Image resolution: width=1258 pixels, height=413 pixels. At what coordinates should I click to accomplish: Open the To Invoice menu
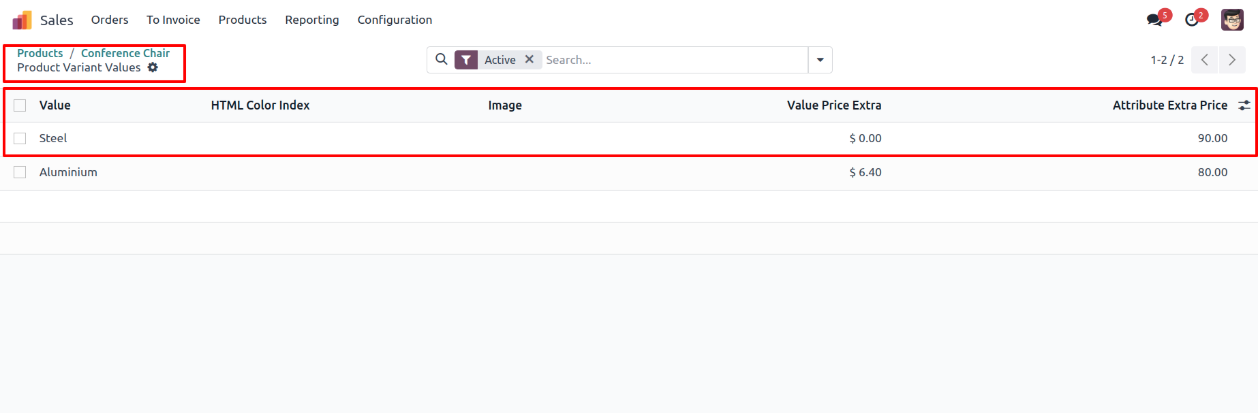[x=173, y=20]
